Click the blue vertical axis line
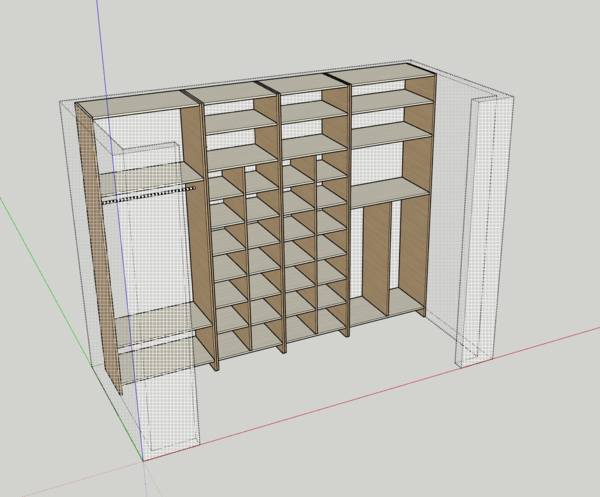 (x=100, y=50)
